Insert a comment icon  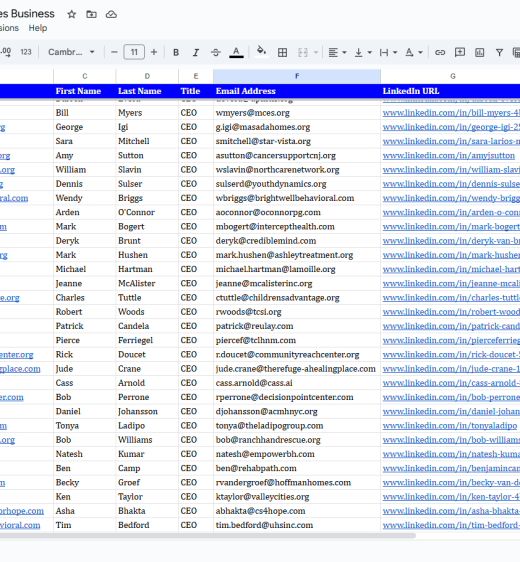click(460, 53)
